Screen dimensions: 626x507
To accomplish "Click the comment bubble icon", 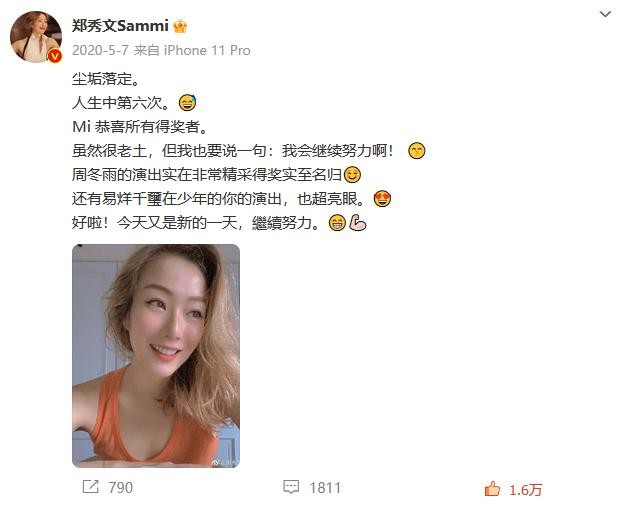I will coord(291,487).
